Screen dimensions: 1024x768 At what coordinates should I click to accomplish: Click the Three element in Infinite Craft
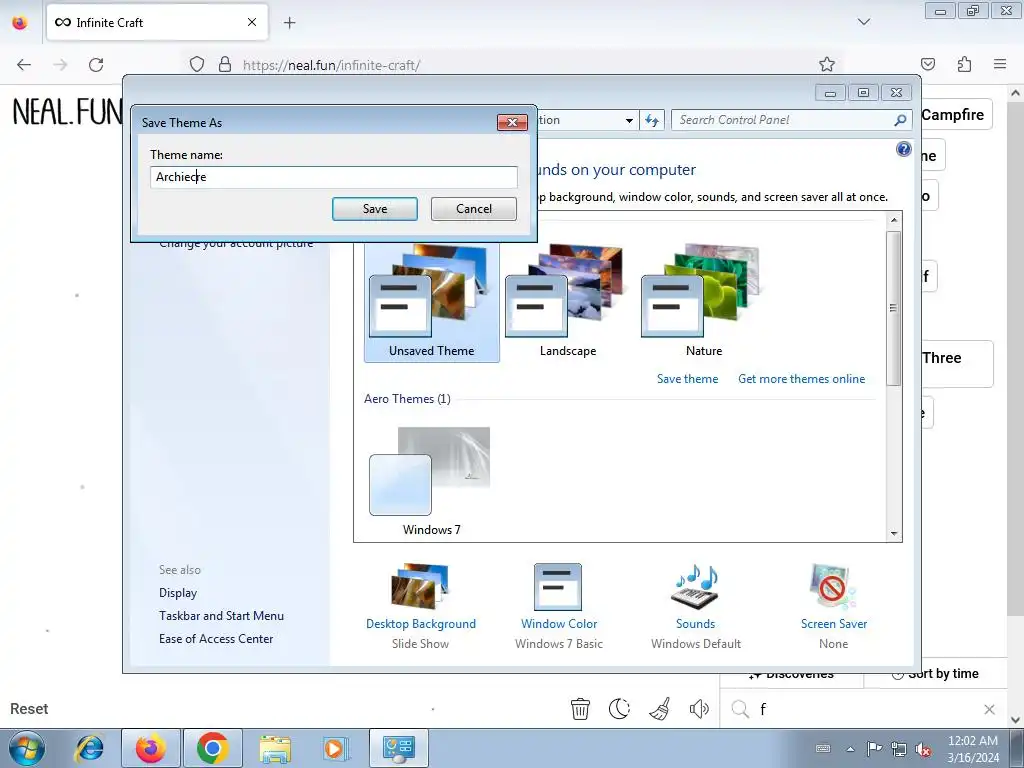pyautogui.click(x=957, y=364)
